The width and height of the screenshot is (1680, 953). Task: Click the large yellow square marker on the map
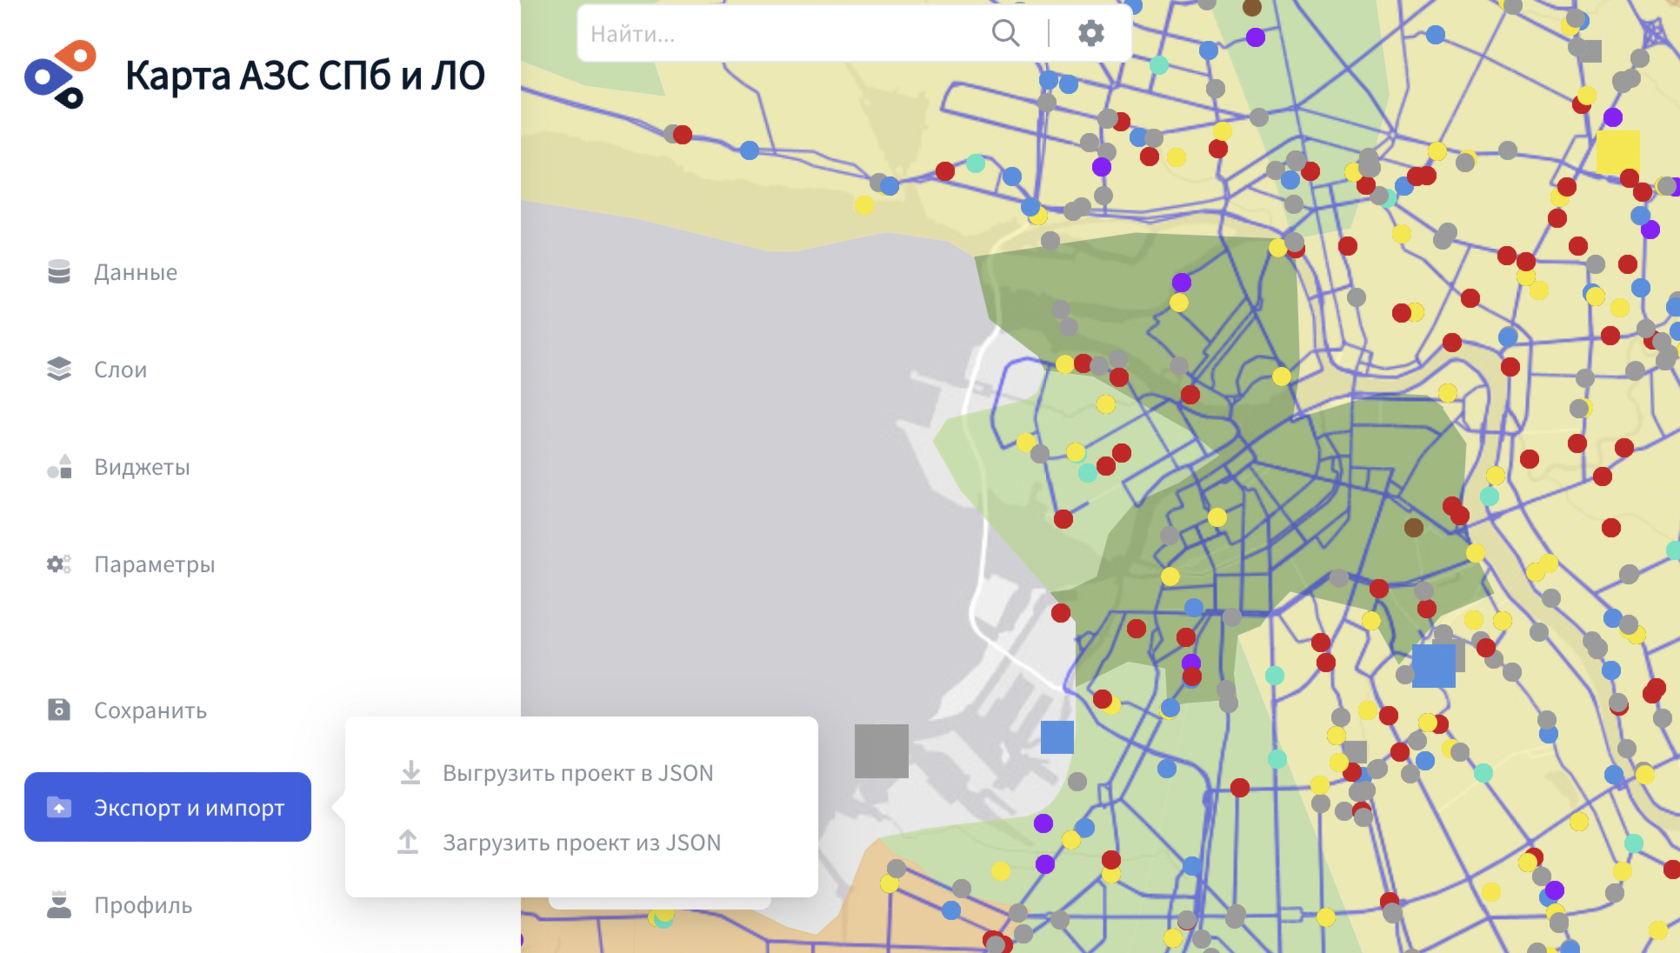(x=1618, y=152)
